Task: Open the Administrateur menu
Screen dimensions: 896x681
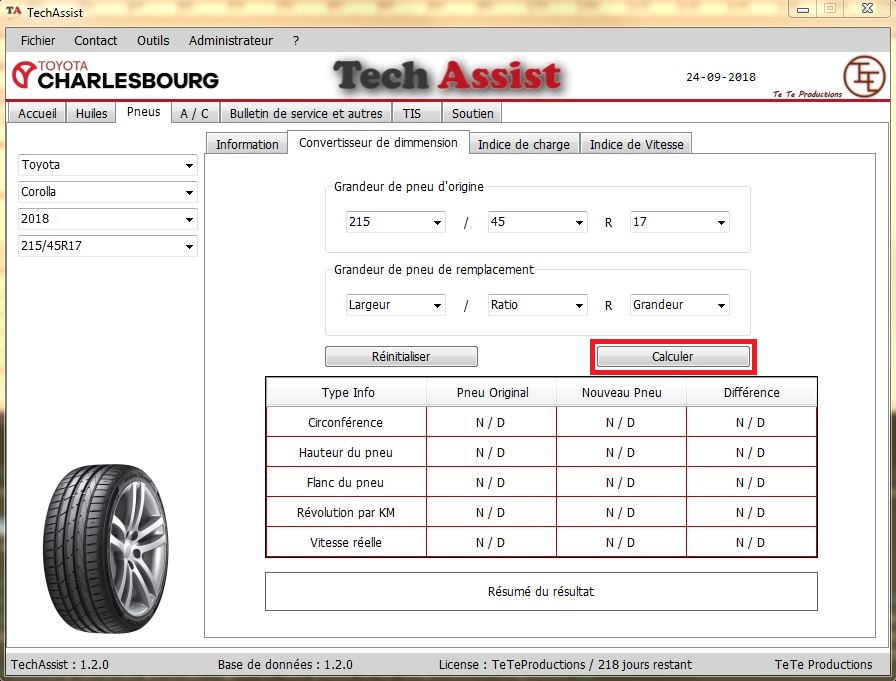Action: [x=230, y=41]
